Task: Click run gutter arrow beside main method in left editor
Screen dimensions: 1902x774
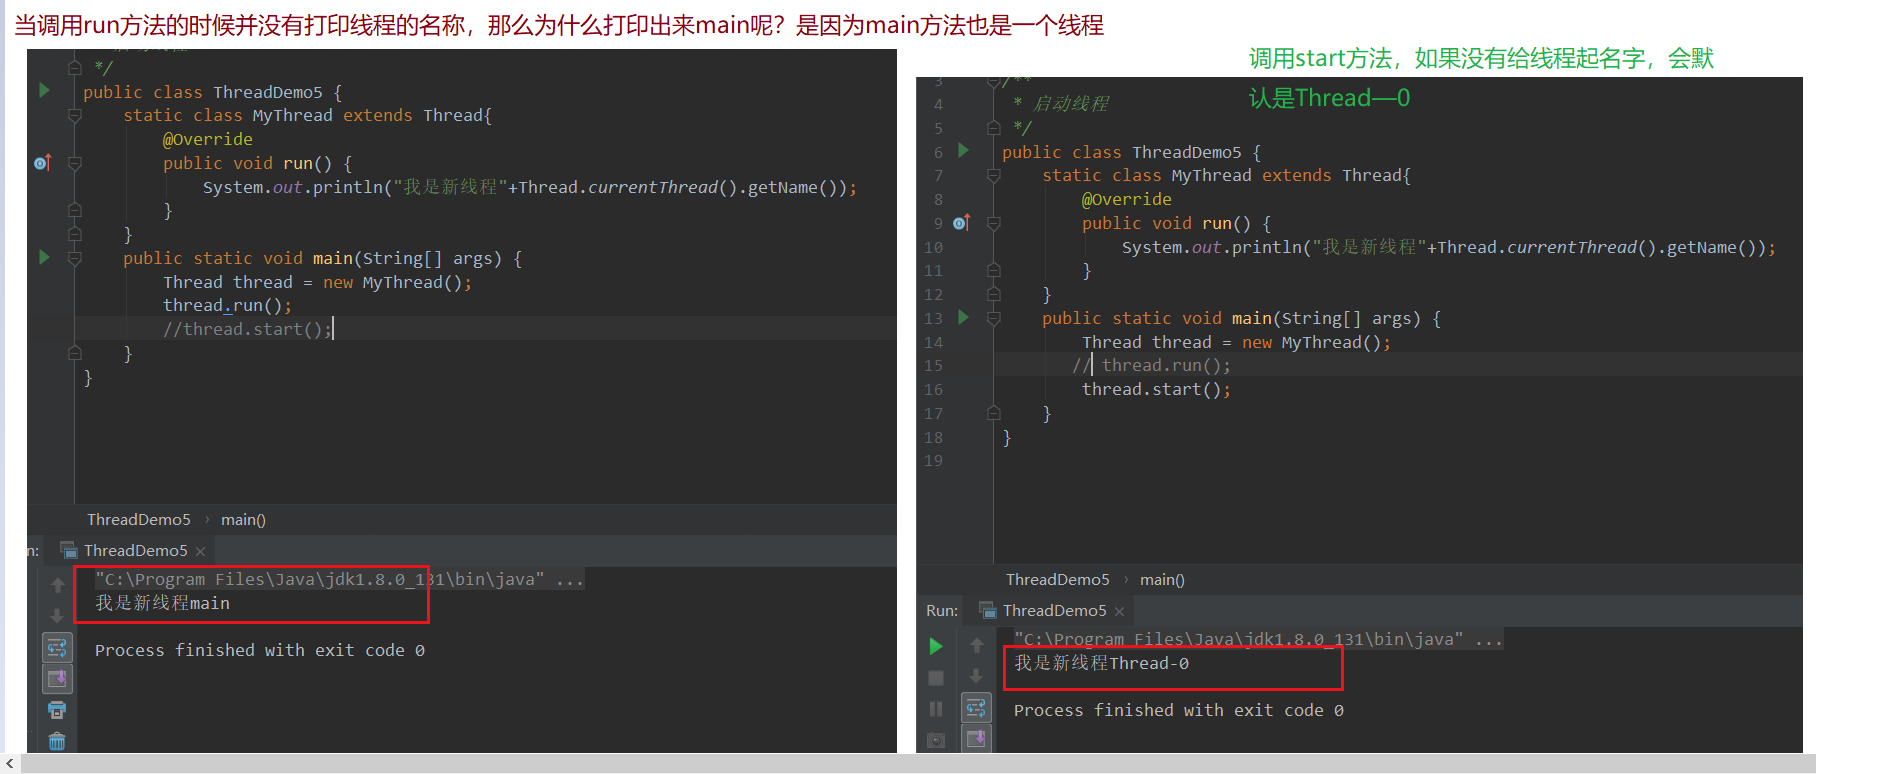Action: point(44,257)
